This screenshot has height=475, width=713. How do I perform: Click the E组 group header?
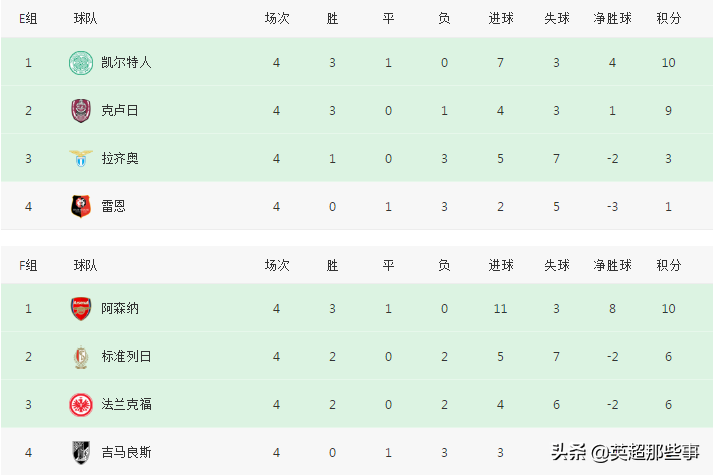tap(28, 19)
